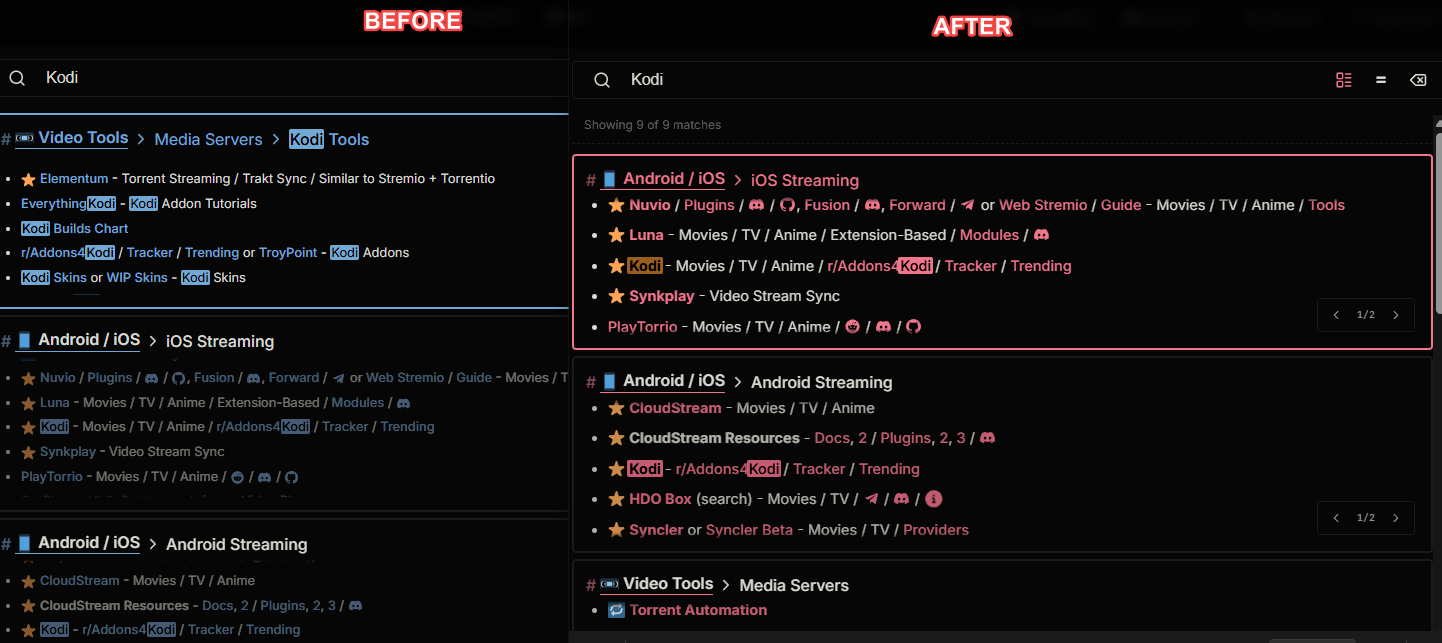Click the 'Showing 9 of 9 matches' text
The width and height of the screenshot is (1442, 643).
pos(652,125)
